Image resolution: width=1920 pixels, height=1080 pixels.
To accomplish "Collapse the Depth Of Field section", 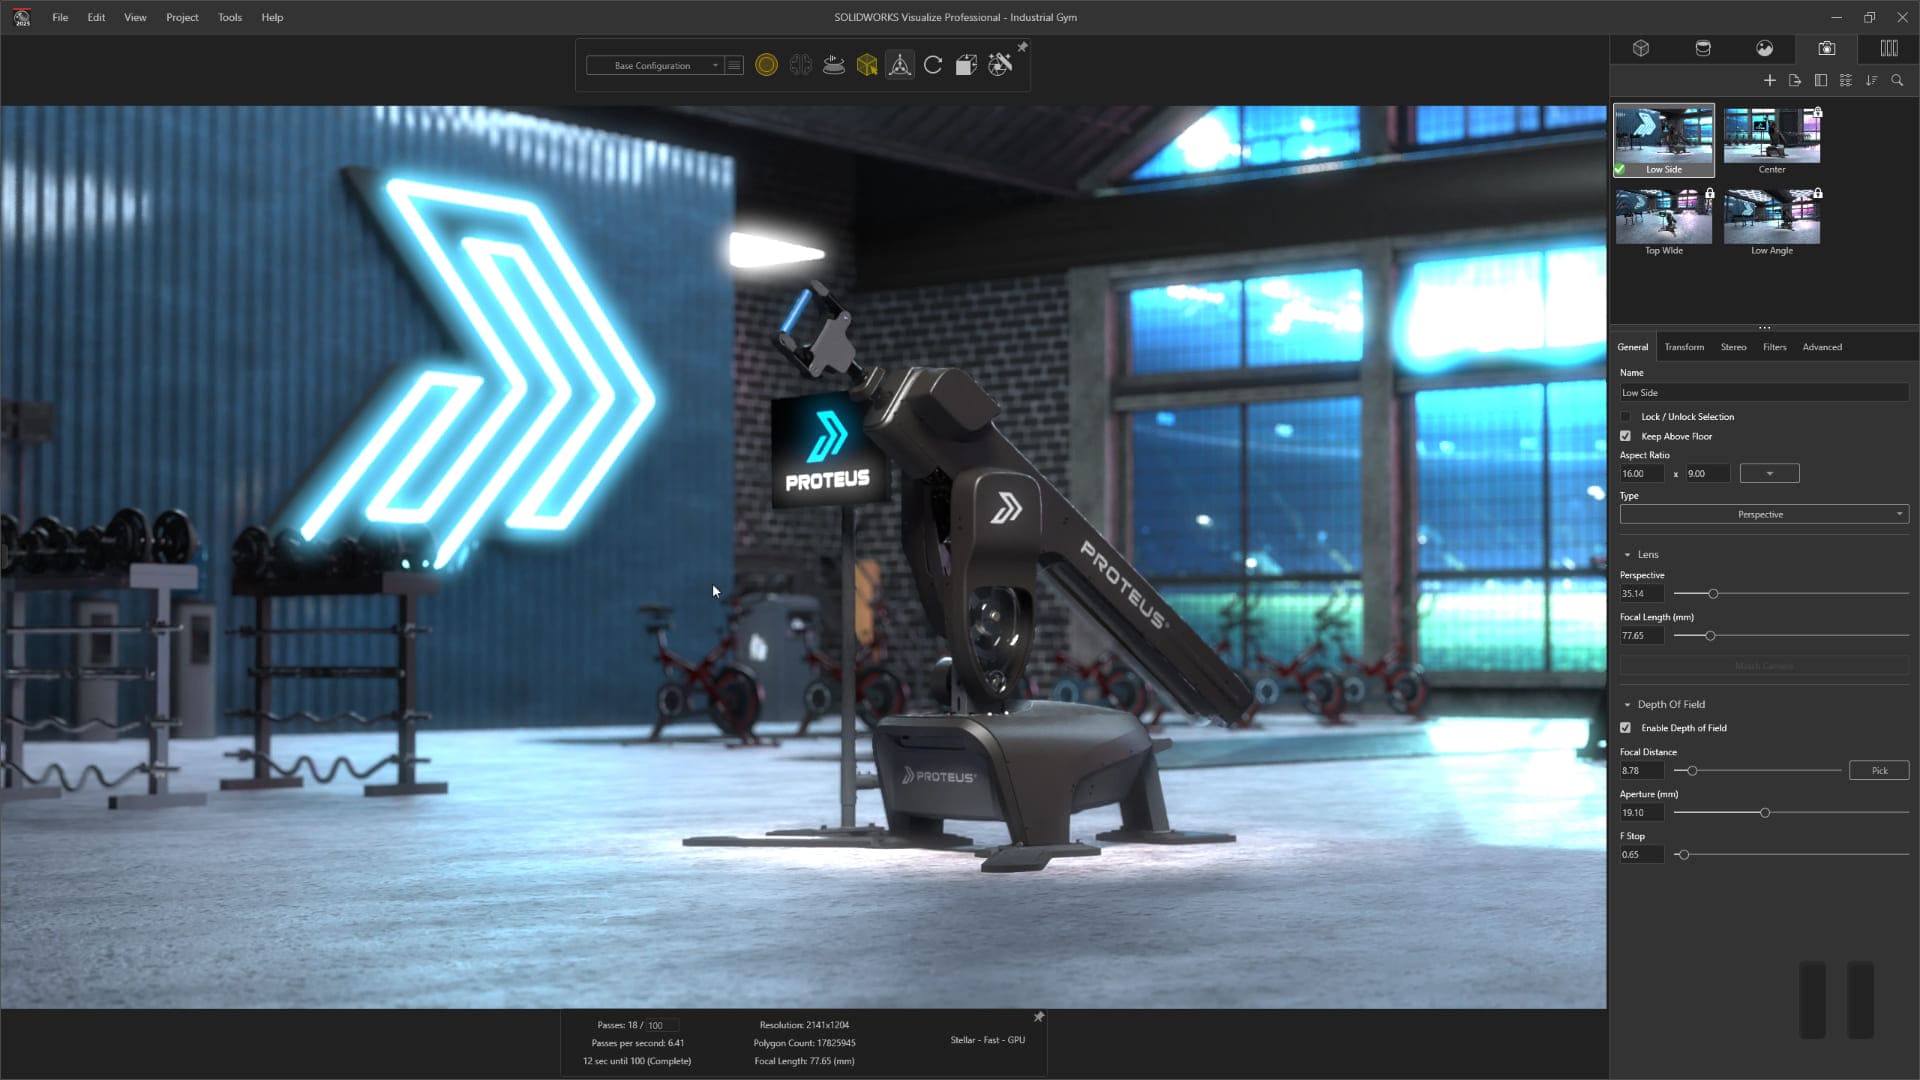I will pos(1627,705).
